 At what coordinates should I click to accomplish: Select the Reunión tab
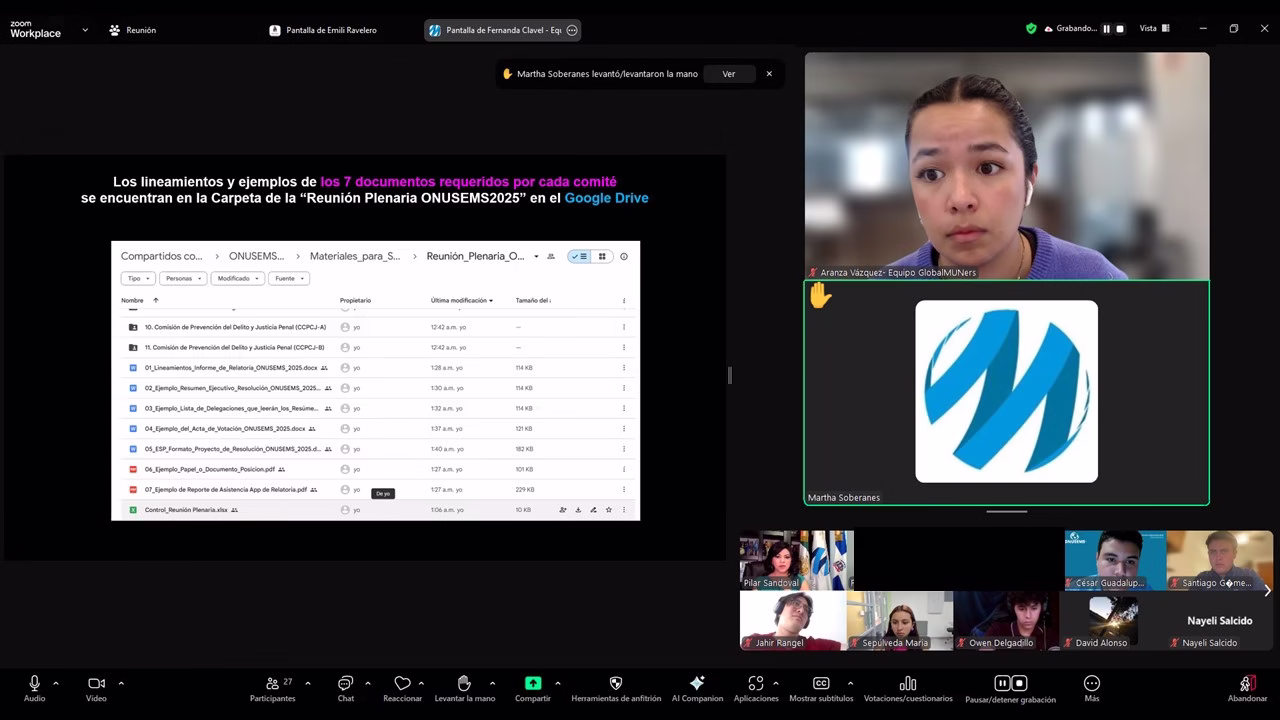point(132,30)
